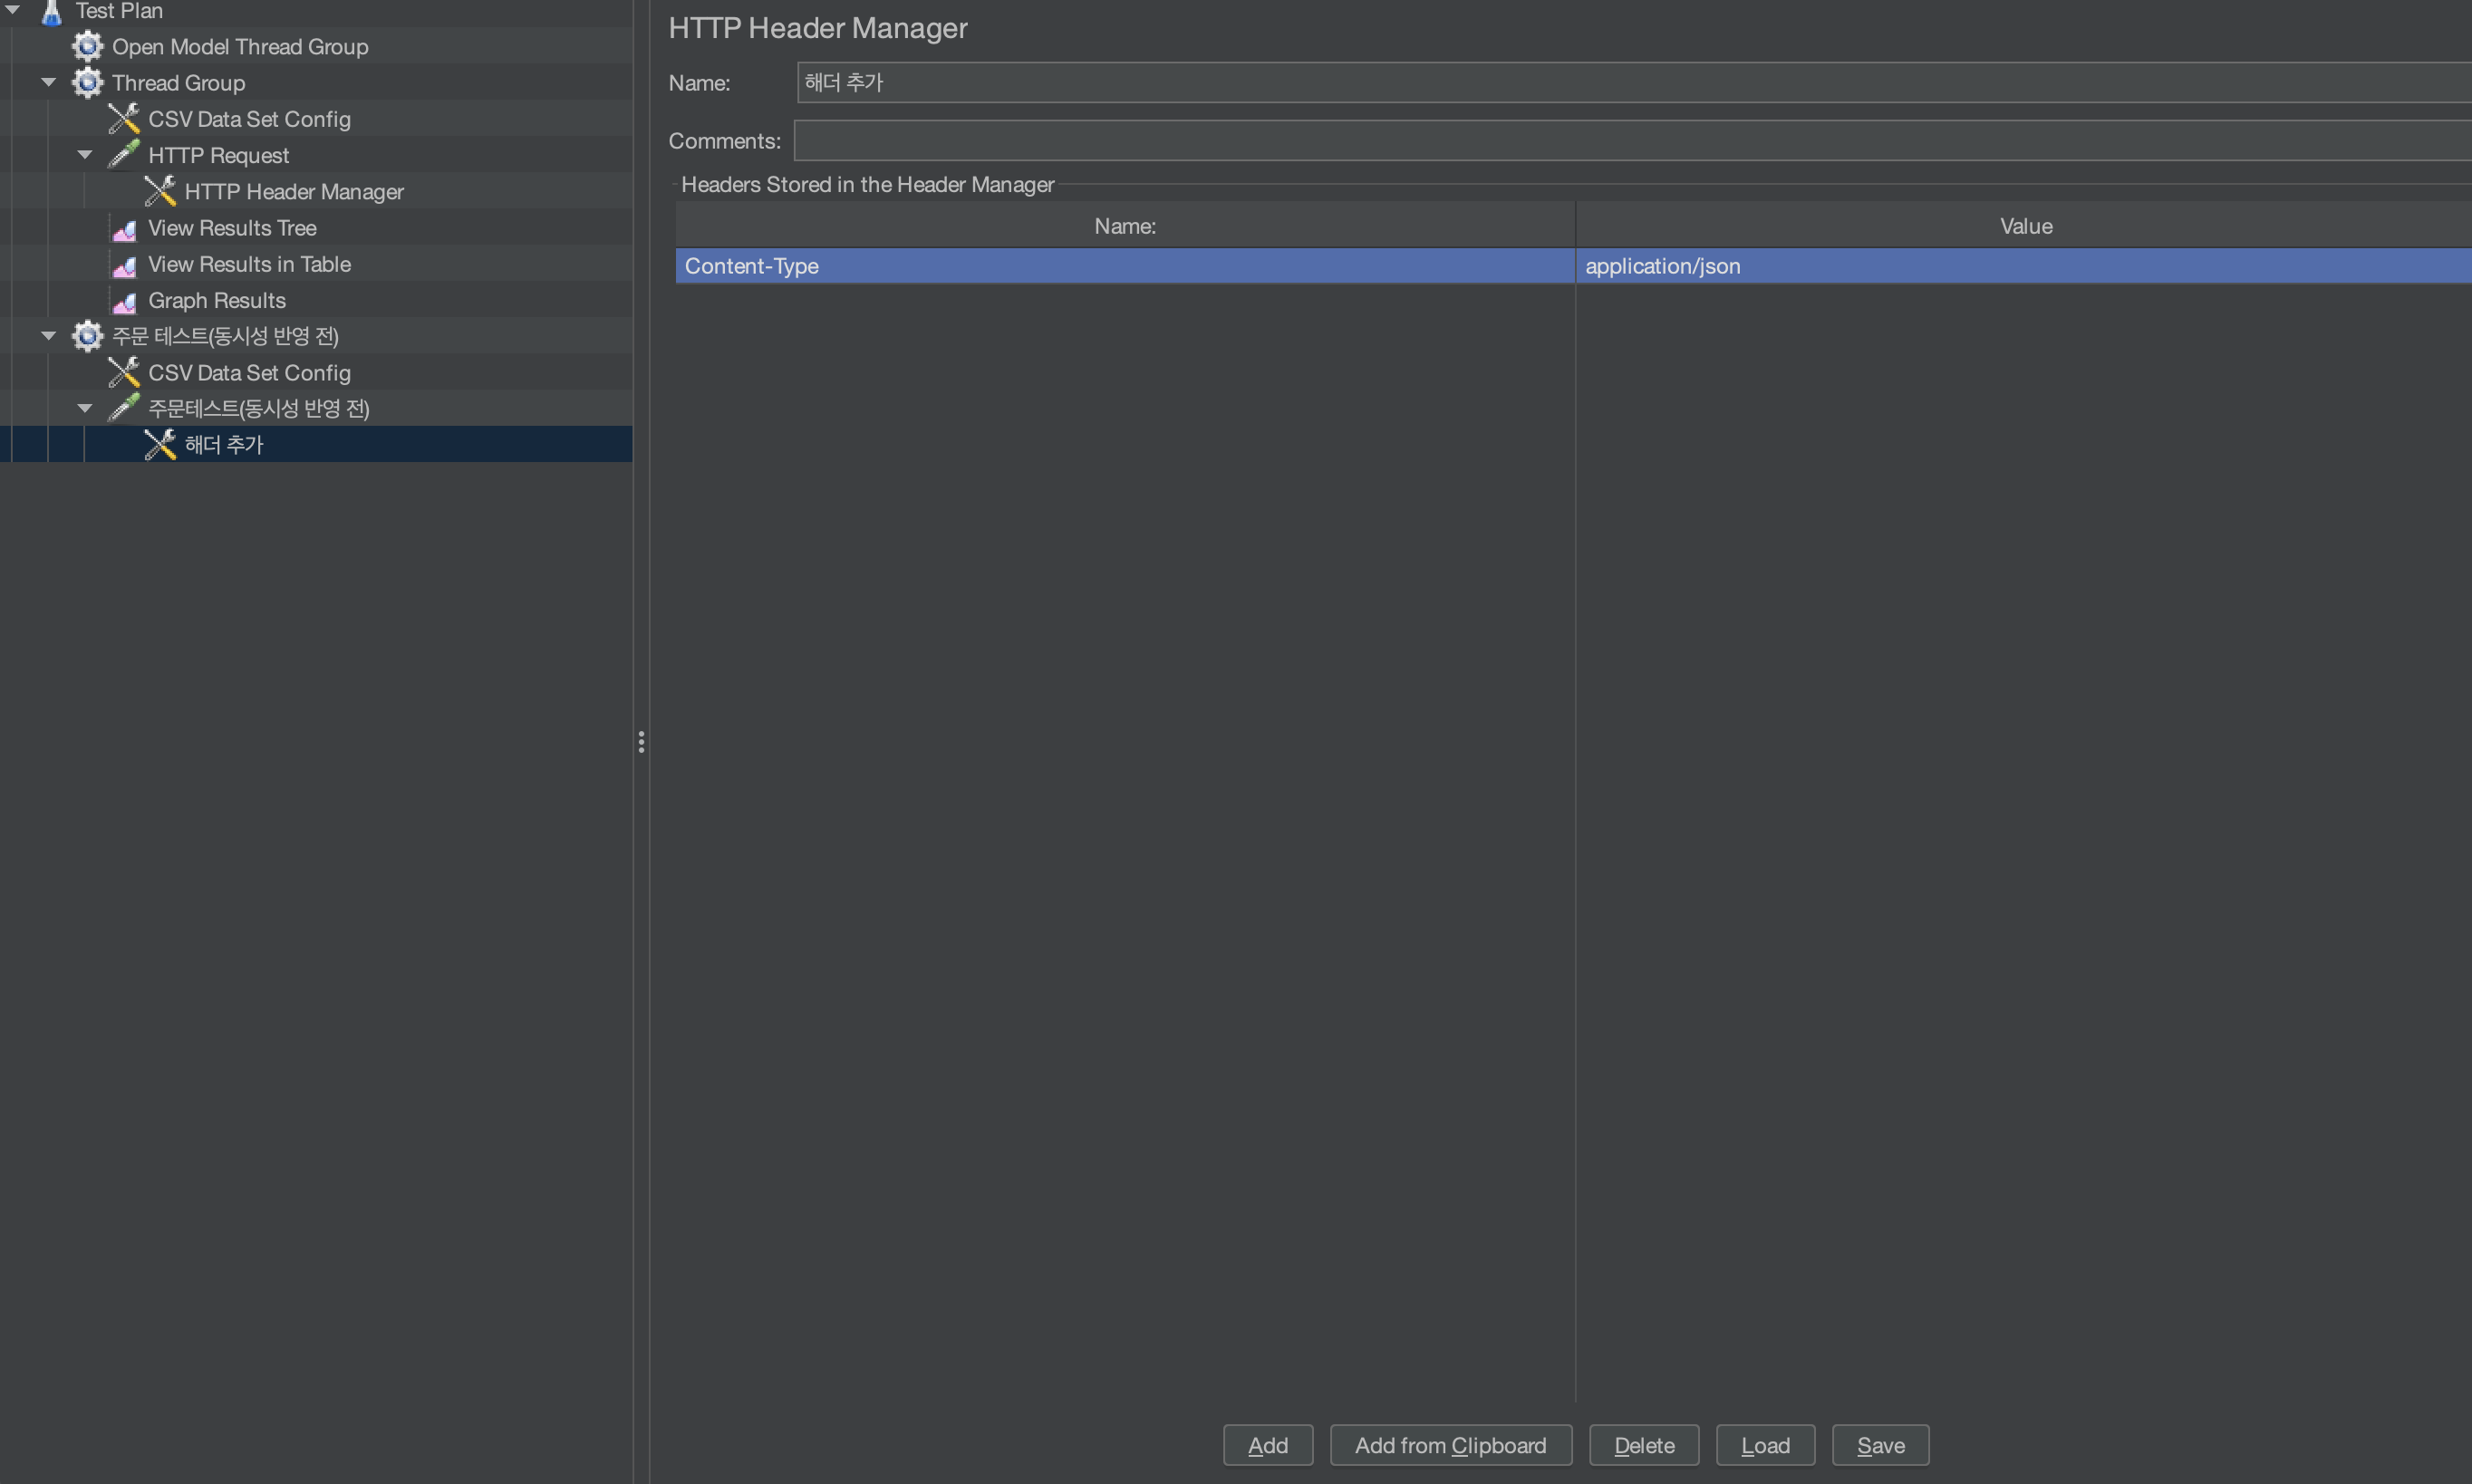The width and height of the screenshot is (2472, 1484).
Task: Click the HTTP Request pipette icon
Action: tap(124, 155)
